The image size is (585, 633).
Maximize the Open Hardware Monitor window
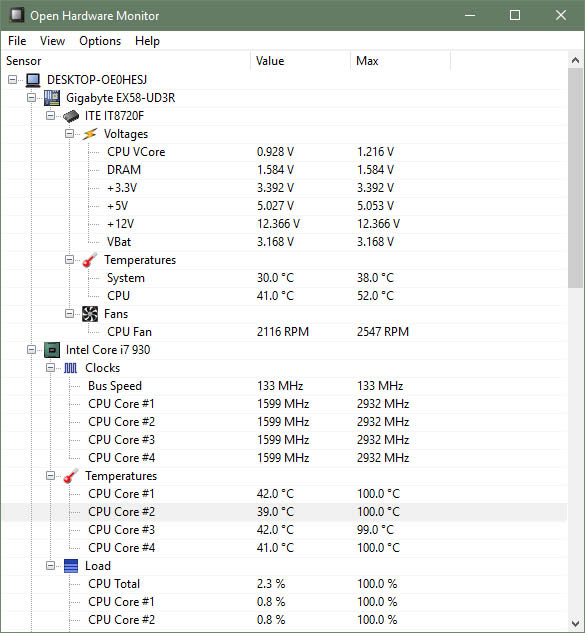515,15
